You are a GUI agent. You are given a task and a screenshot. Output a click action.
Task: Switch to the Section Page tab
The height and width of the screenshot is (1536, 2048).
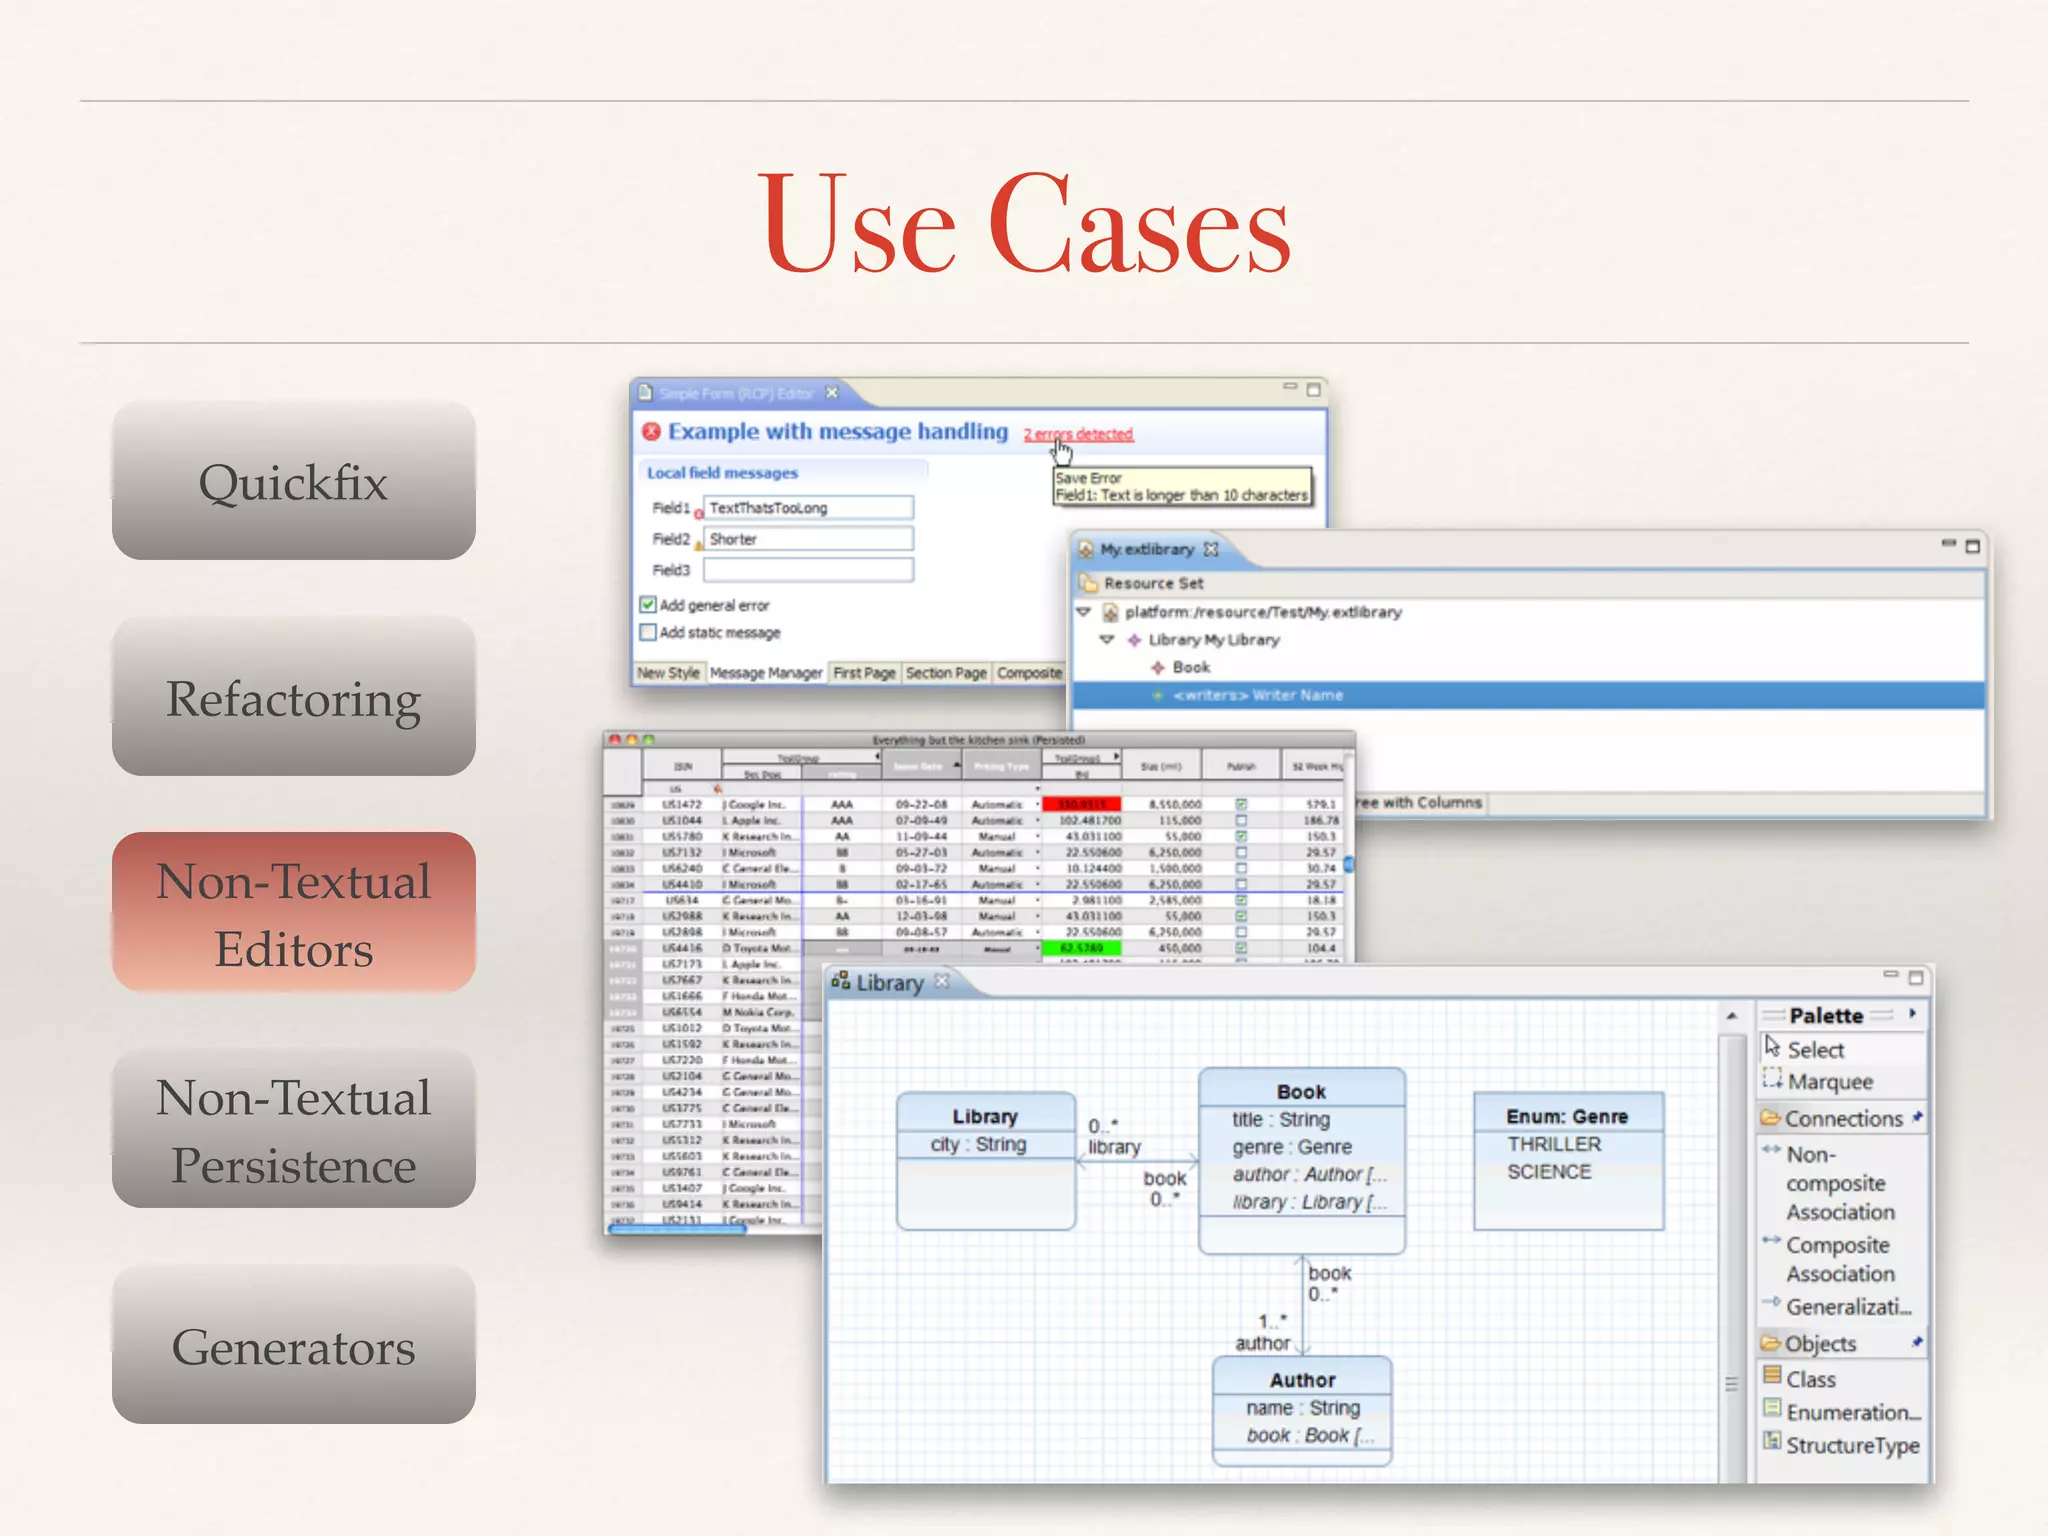click(946, 673)
